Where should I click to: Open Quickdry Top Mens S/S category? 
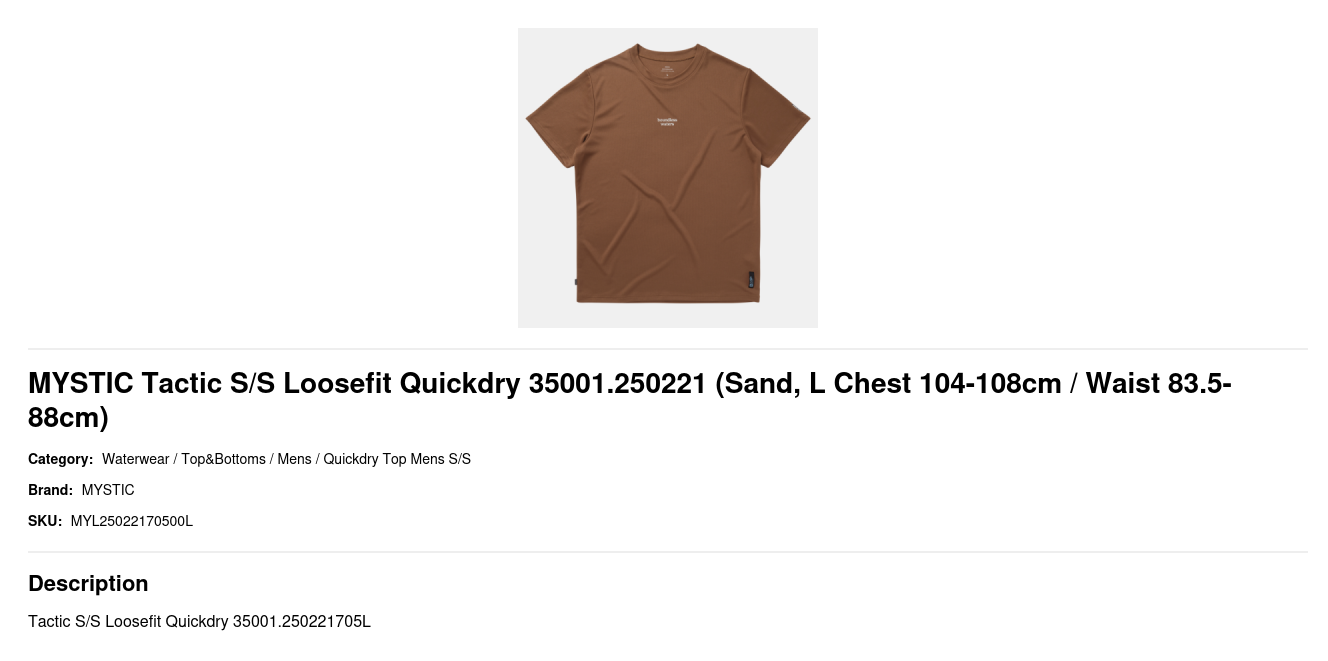click(397, 459)
